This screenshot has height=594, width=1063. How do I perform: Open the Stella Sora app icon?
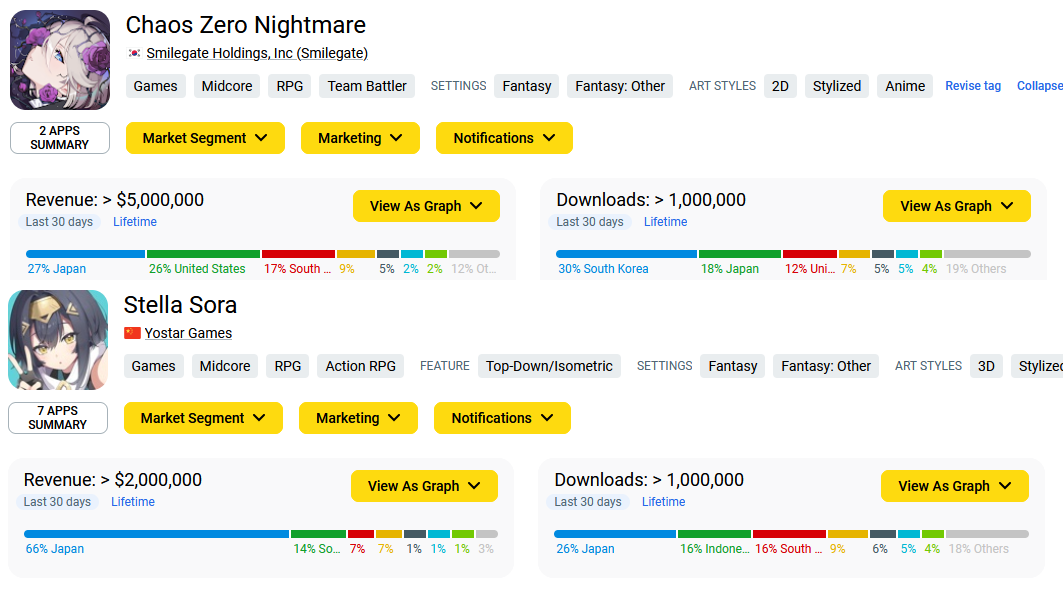click(58, 340)
